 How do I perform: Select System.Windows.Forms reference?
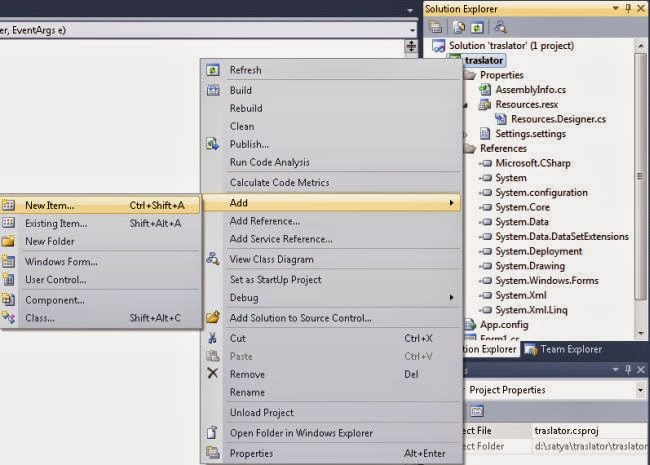coord(547,281)
